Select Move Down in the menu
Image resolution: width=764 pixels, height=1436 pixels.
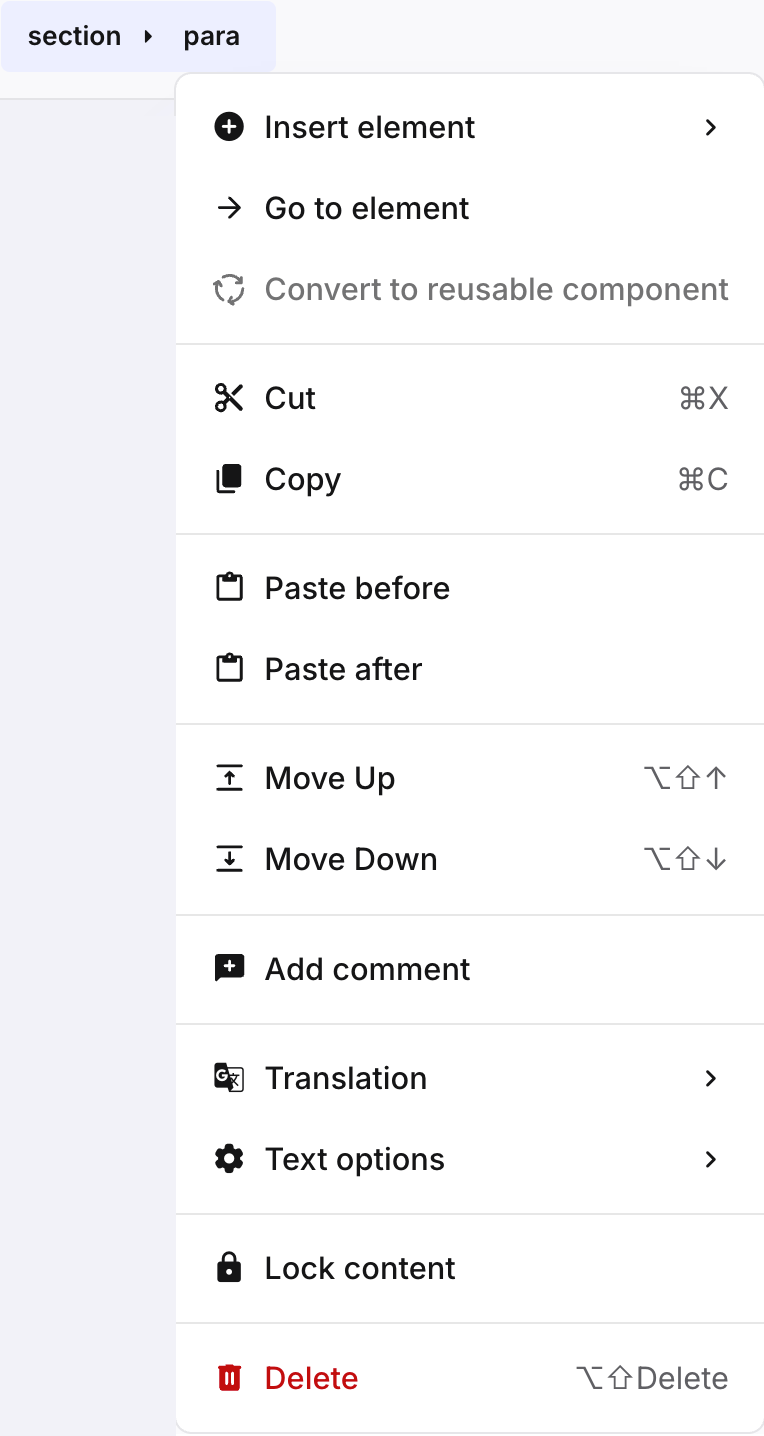(x=350, y=858)
